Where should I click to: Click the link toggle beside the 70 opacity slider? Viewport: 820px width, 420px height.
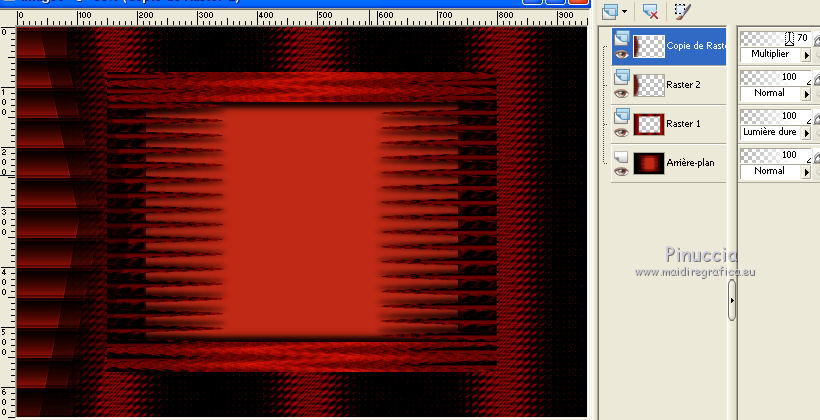tap(816, 39)
